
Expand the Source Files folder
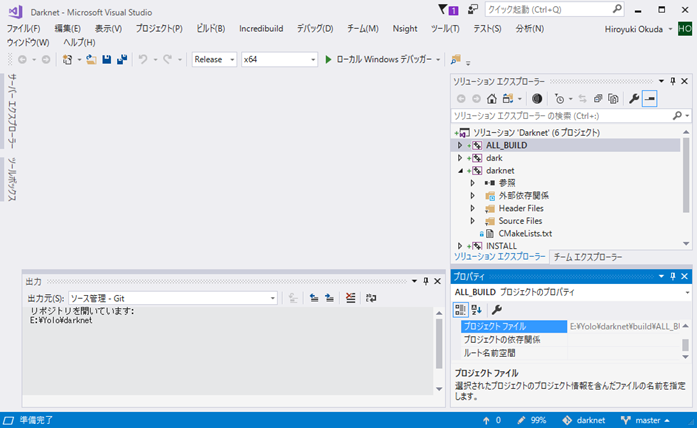click(x=473, y=221)
